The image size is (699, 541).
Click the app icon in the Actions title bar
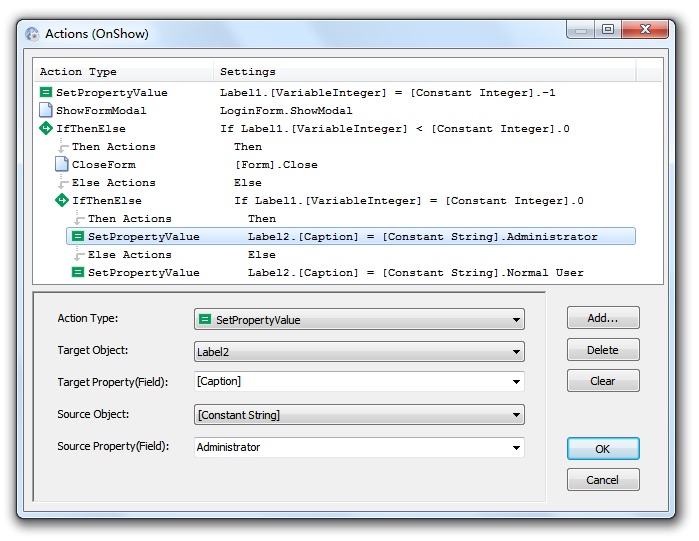pos(32,34)
